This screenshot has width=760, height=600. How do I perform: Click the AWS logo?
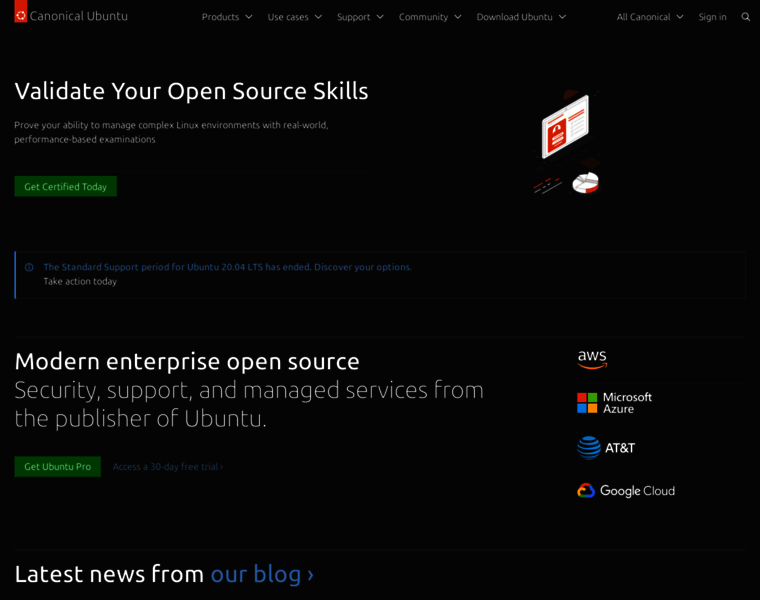coord(592,359)
